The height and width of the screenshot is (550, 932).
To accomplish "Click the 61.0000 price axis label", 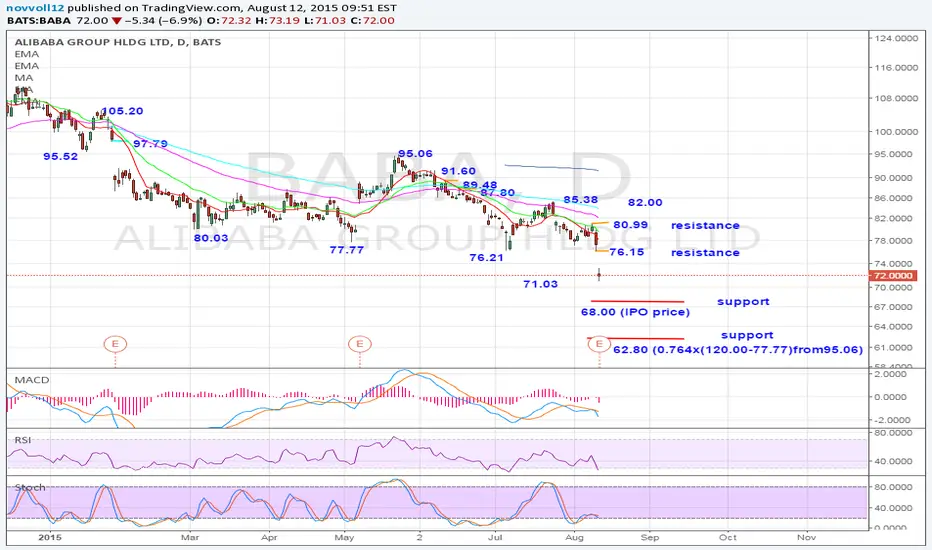I will click(893, 347).
